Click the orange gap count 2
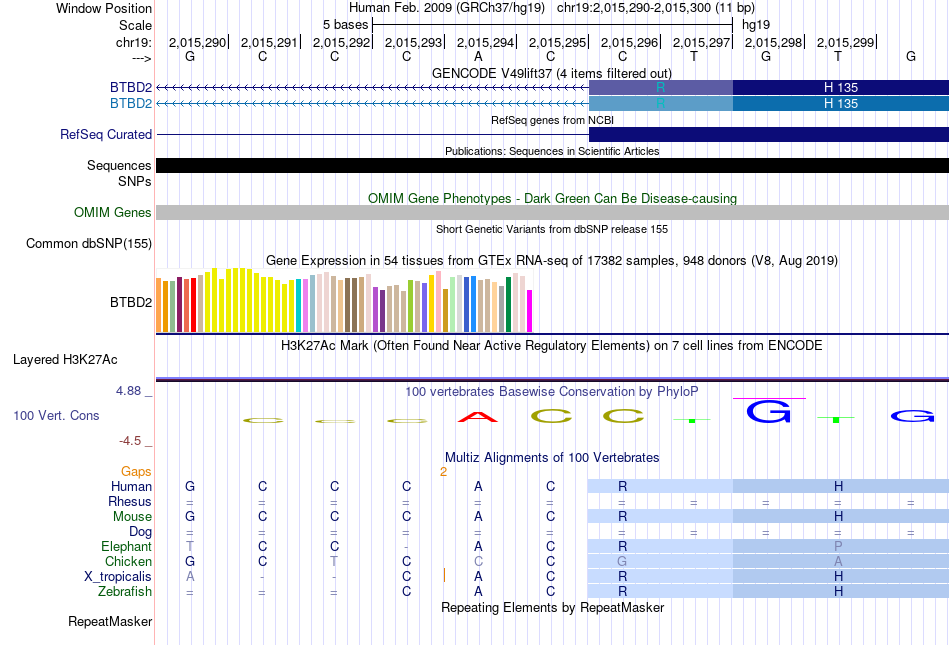Image resolution: width=950 pixels, height=645 pixels. point(443,472)
